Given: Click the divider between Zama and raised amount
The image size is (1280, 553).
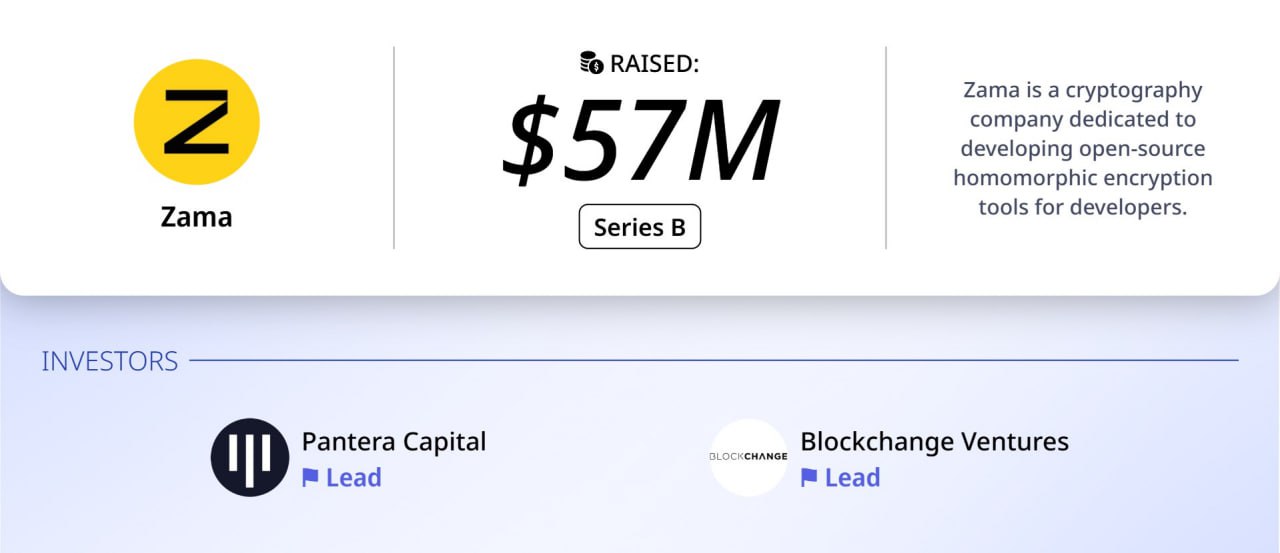Looking at the screenshot, I should click(394, 147).
